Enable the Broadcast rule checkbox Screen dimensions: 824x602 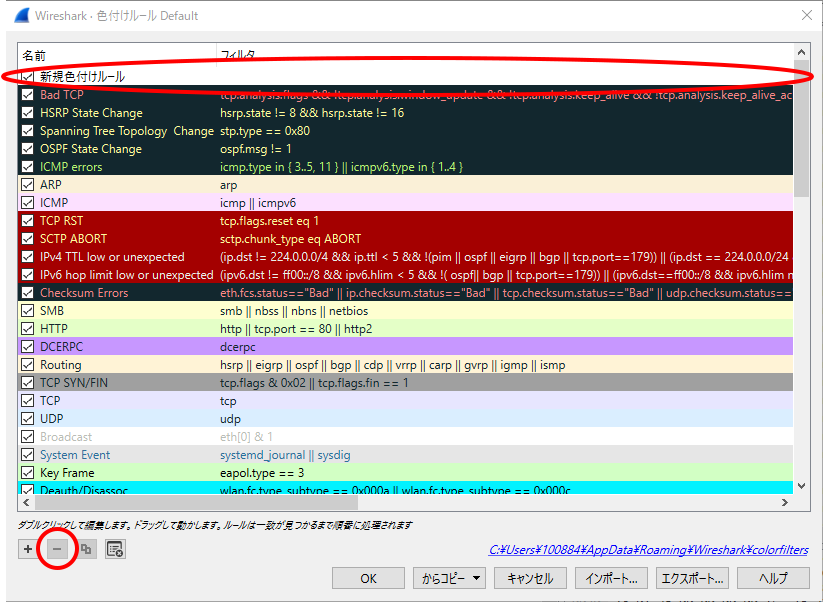pos(28,437)
